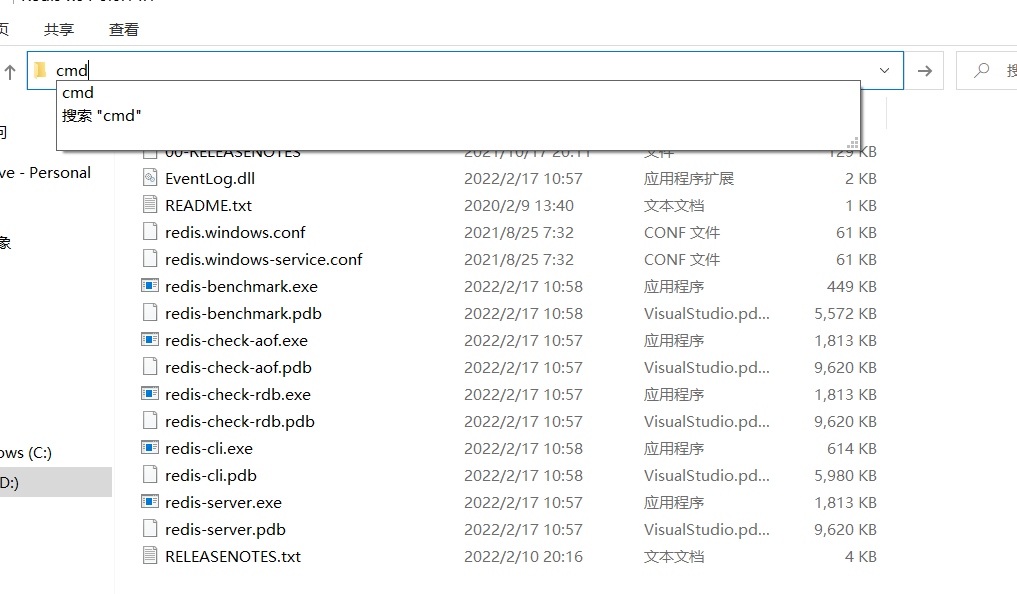Select the file name redis-benchmark.exe
Image resolution: width=1017 pixels, height=594 pixels.
tap(241, 287)
